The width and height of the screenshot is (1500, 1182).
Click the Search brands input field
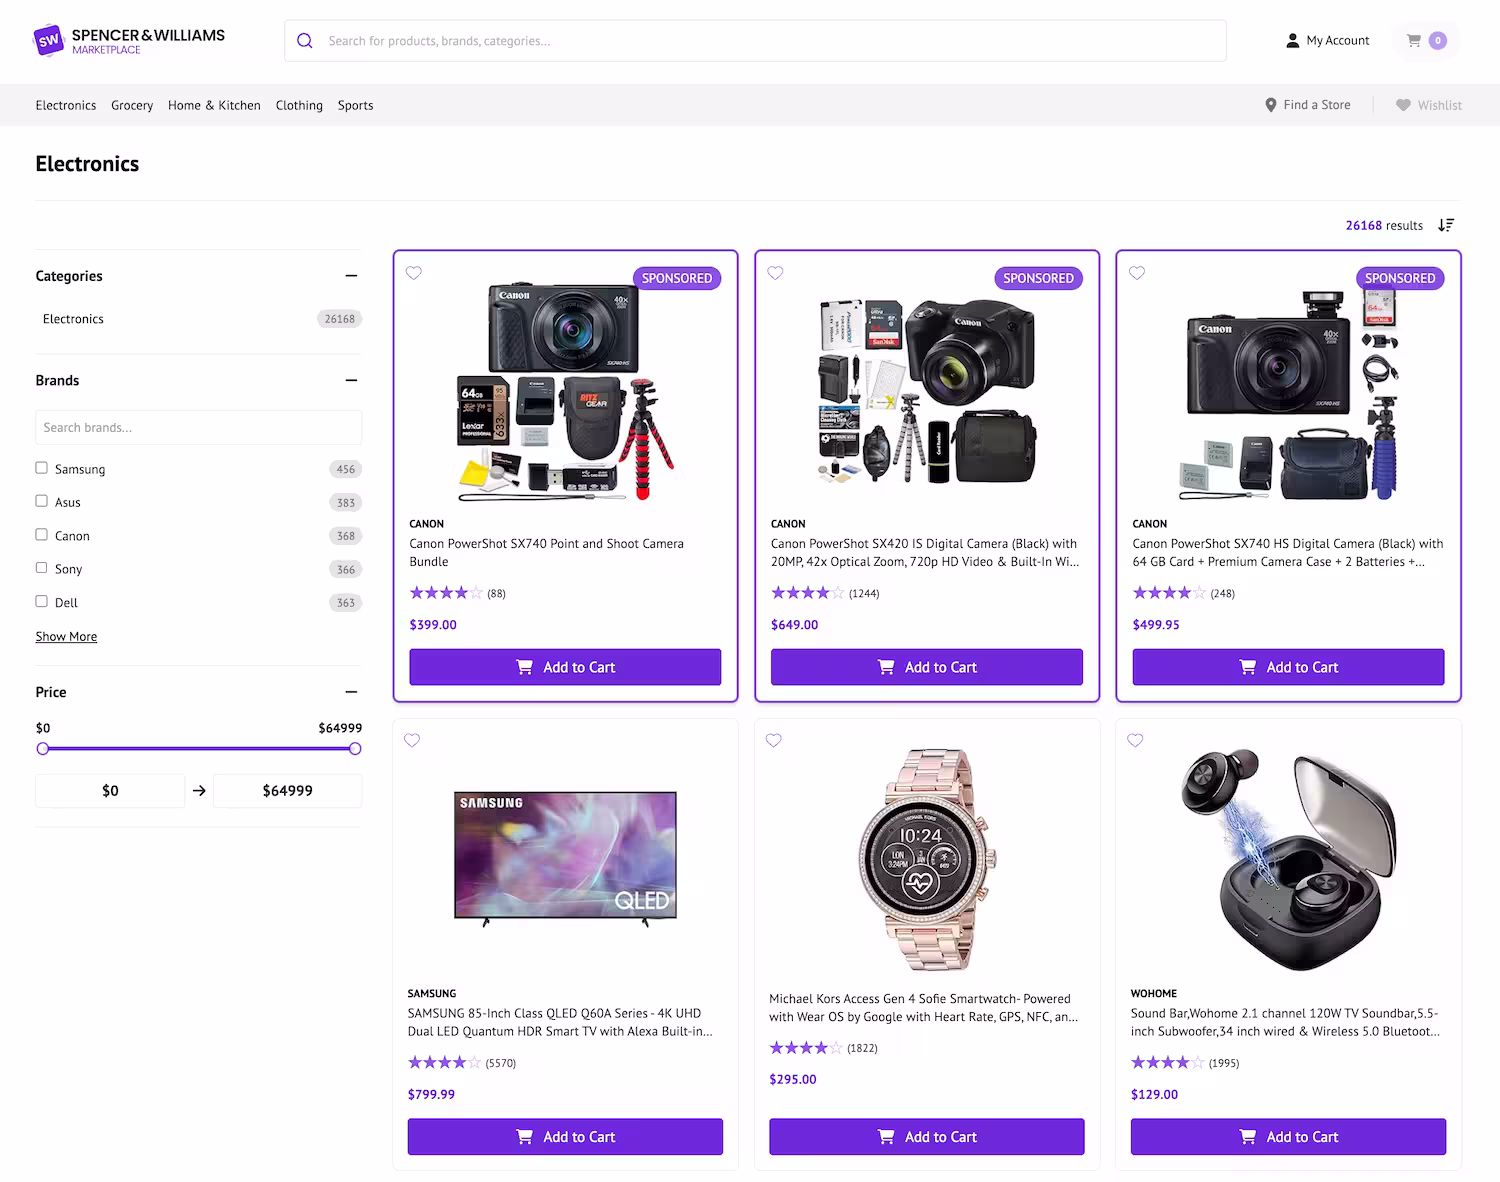click(198, 427)
